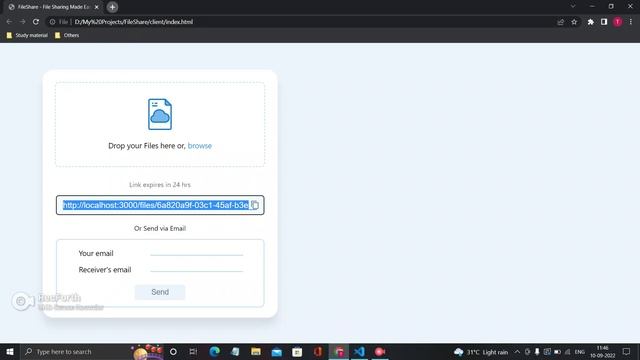
Task: Open the Others bookmark folder
Action: [67, 36]
